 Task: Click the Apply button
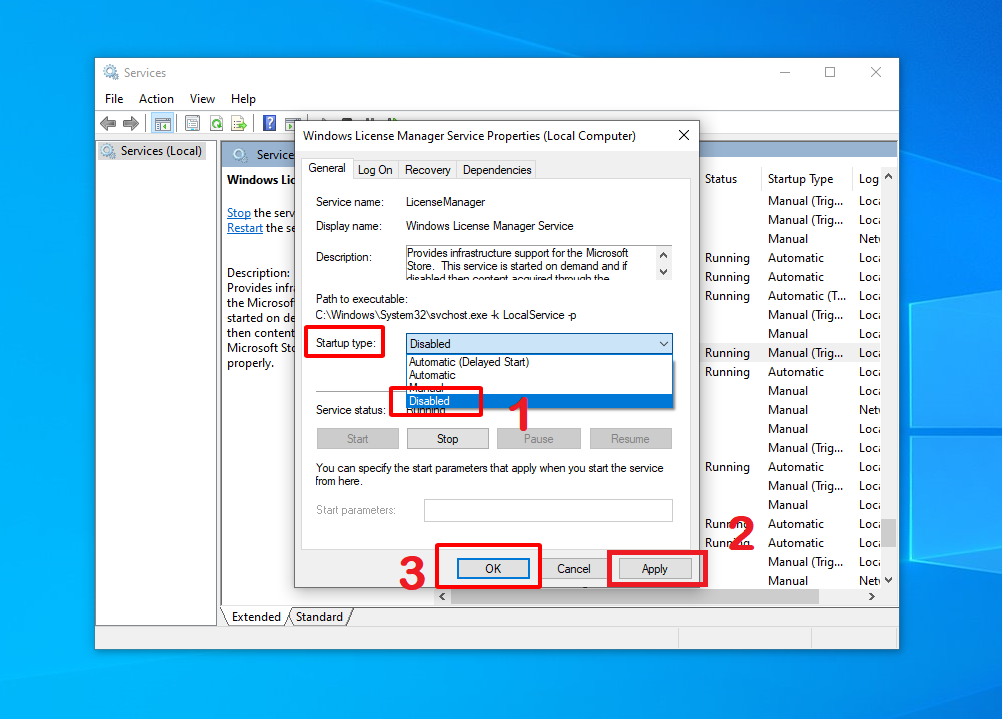654,569
